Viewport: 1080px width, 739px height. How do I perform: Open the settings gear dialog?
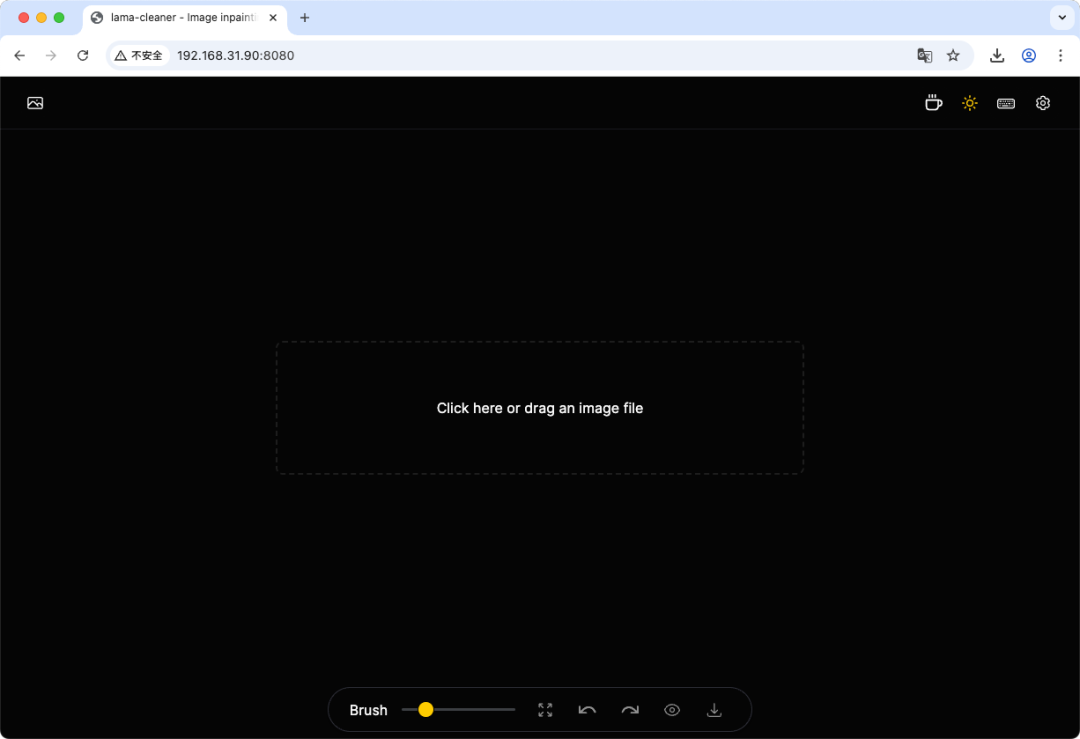click(x=1042, y=102)
